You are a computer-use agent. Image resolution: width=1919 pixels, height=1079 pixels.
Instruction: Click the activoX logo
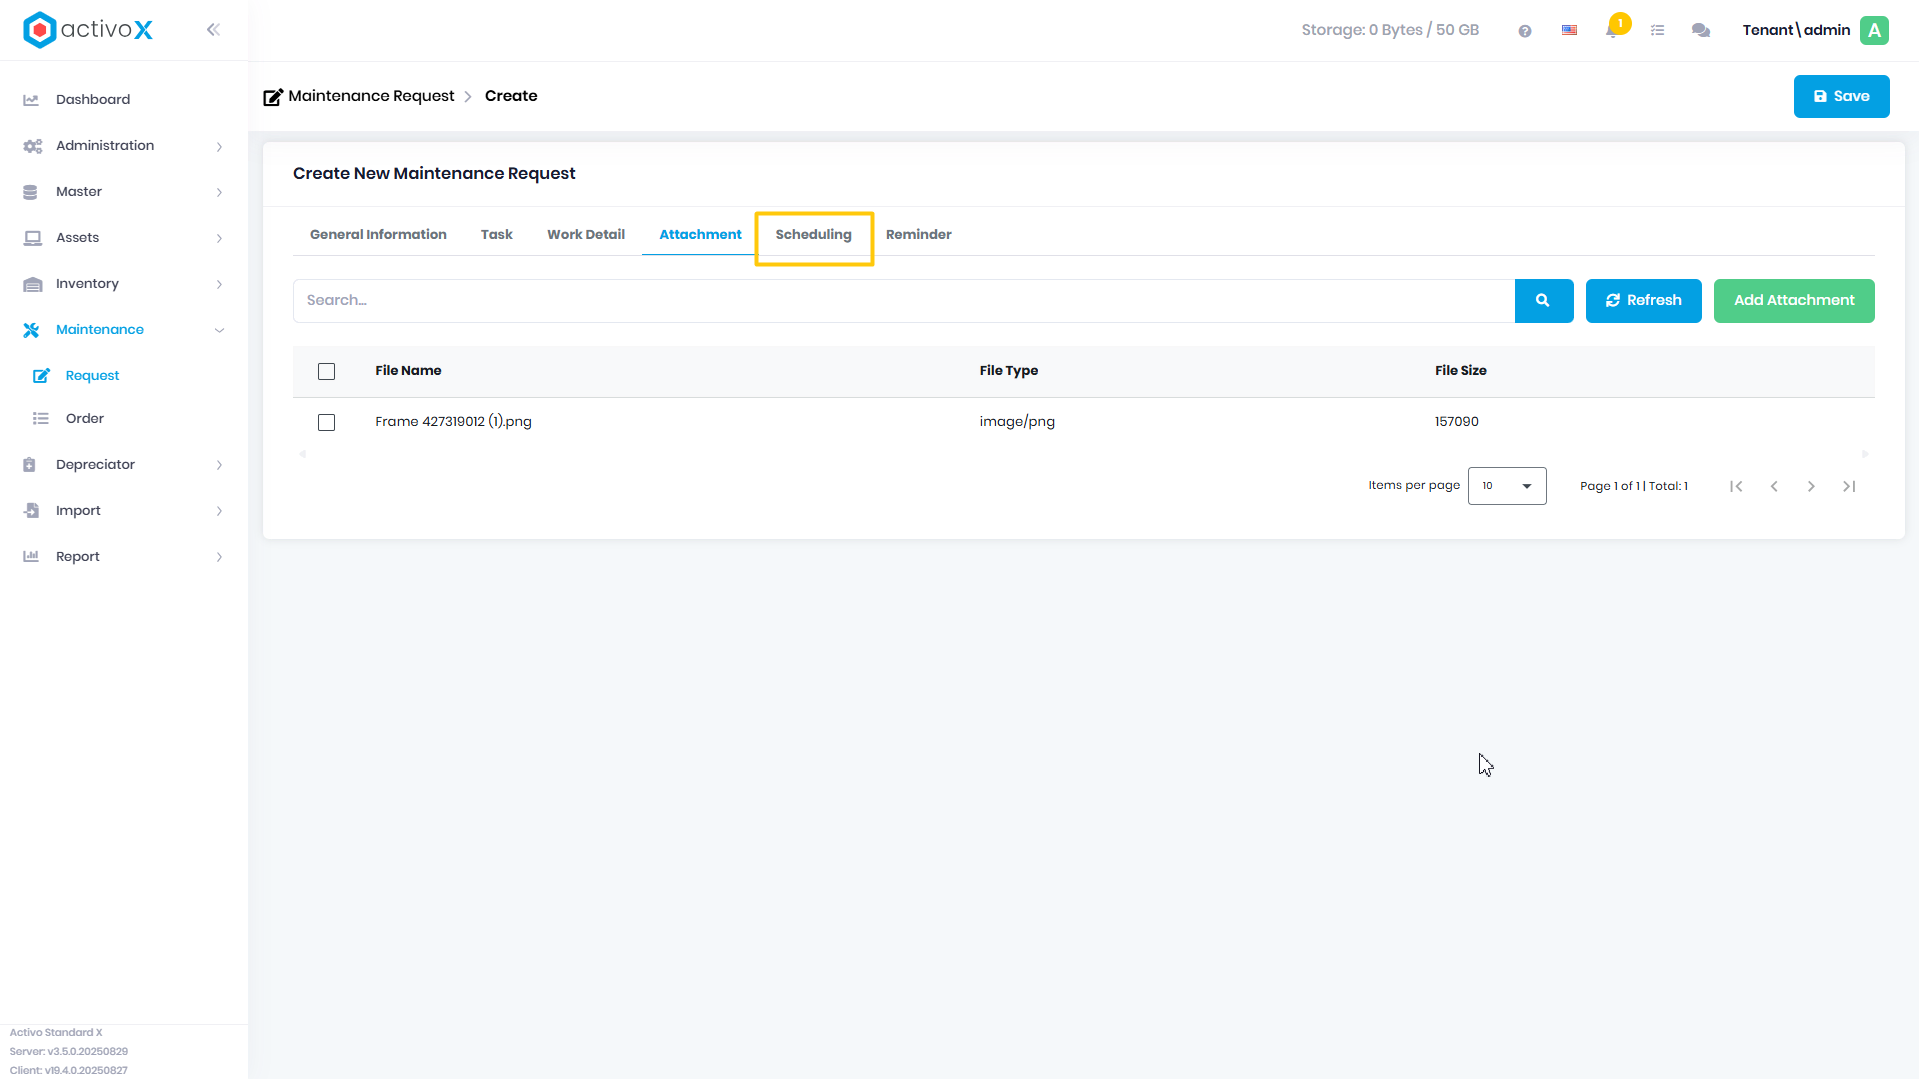(x=88, y=30)
